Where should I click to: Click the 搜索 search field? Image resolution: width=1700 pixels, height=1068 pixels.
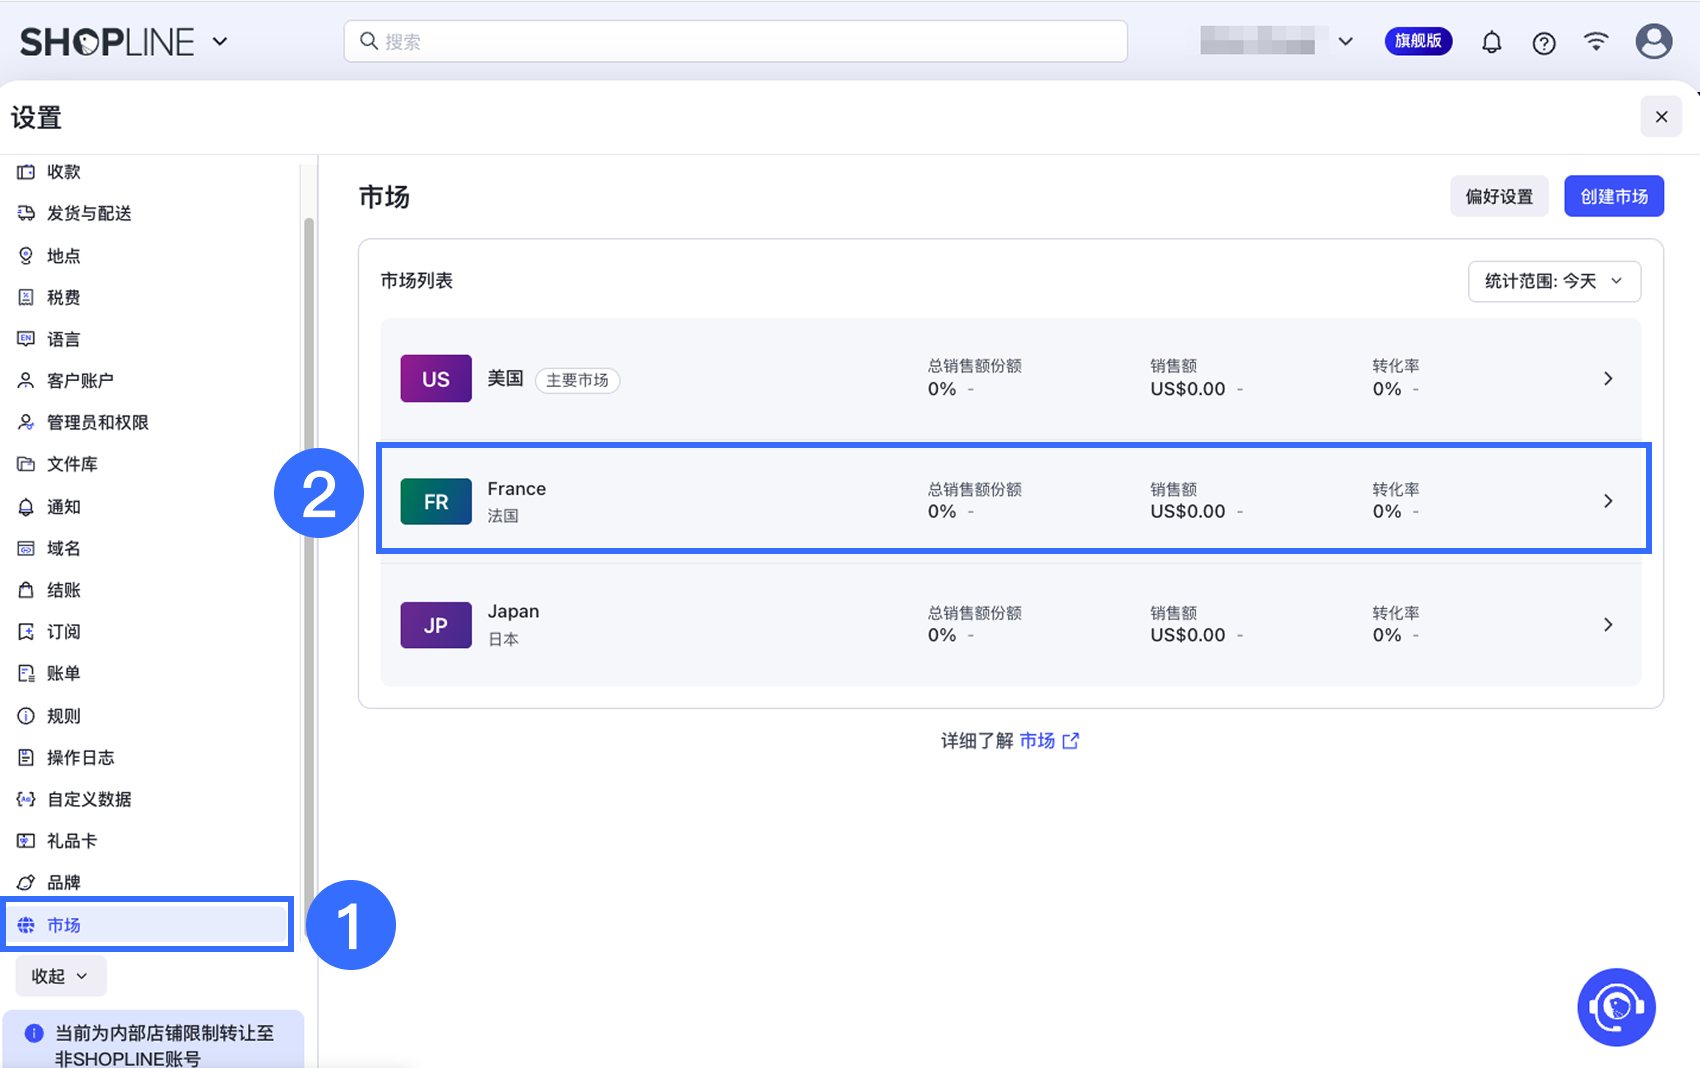tap(735, 42)
